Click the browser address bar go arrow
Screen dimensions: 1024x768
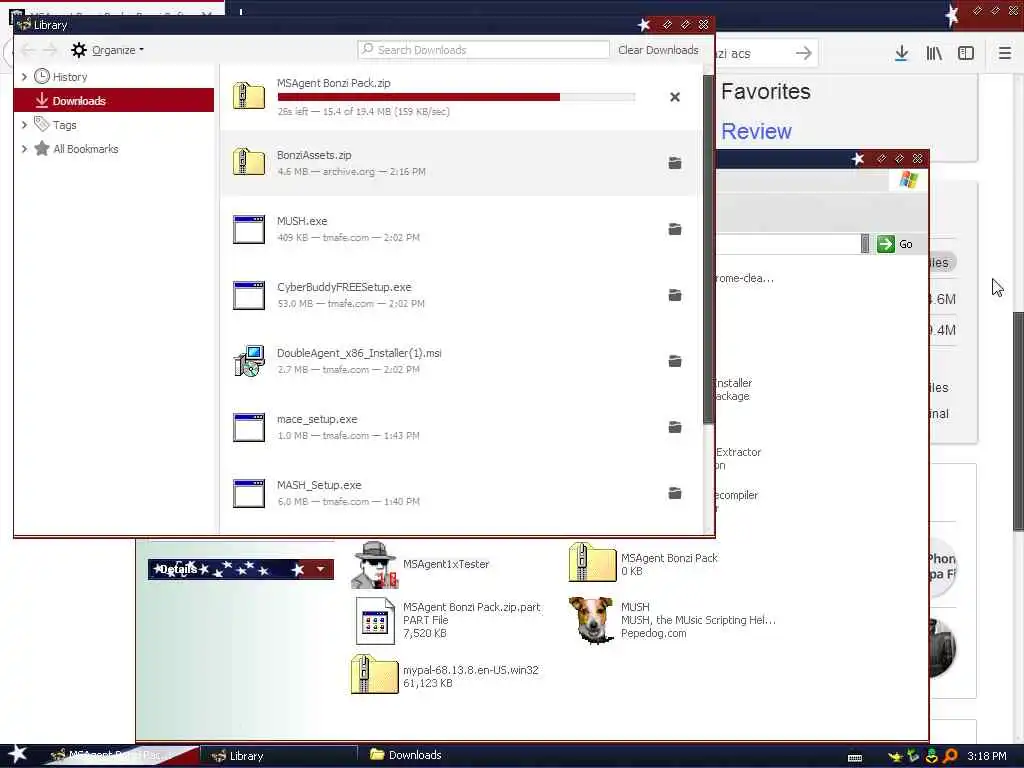click(x=804, y=54)
